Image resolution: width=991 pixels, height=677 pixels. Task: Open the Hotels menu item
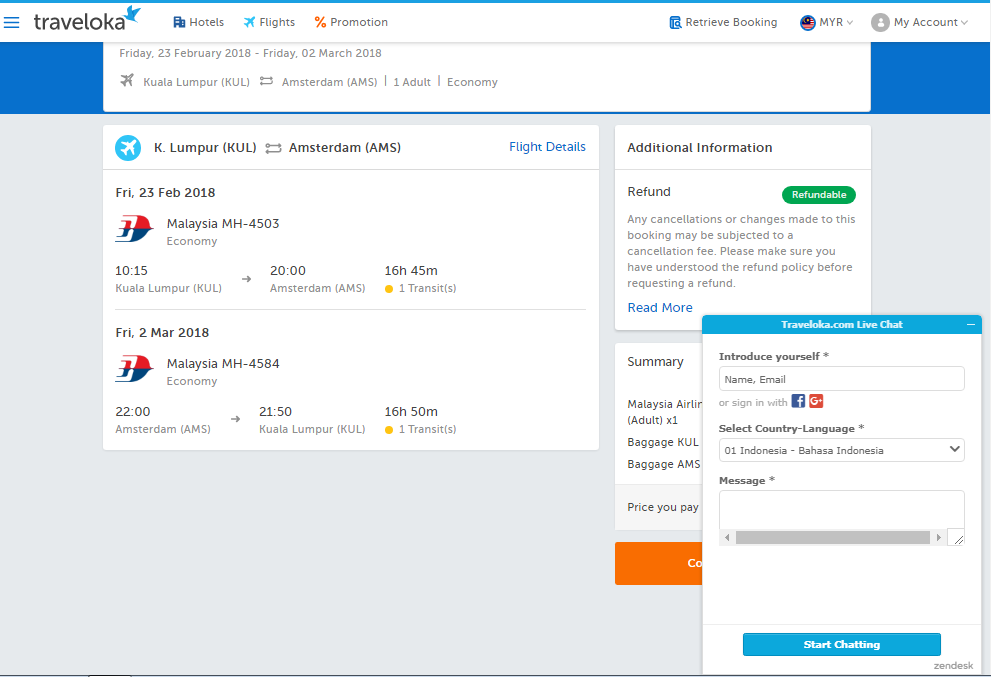click(198, 22)
